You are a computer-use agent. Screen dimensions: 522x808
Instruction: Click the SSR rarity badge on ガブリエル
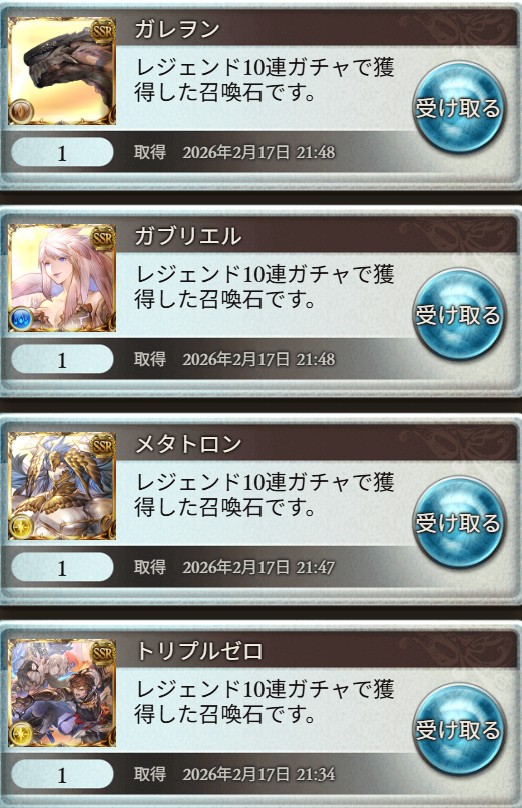102,238
